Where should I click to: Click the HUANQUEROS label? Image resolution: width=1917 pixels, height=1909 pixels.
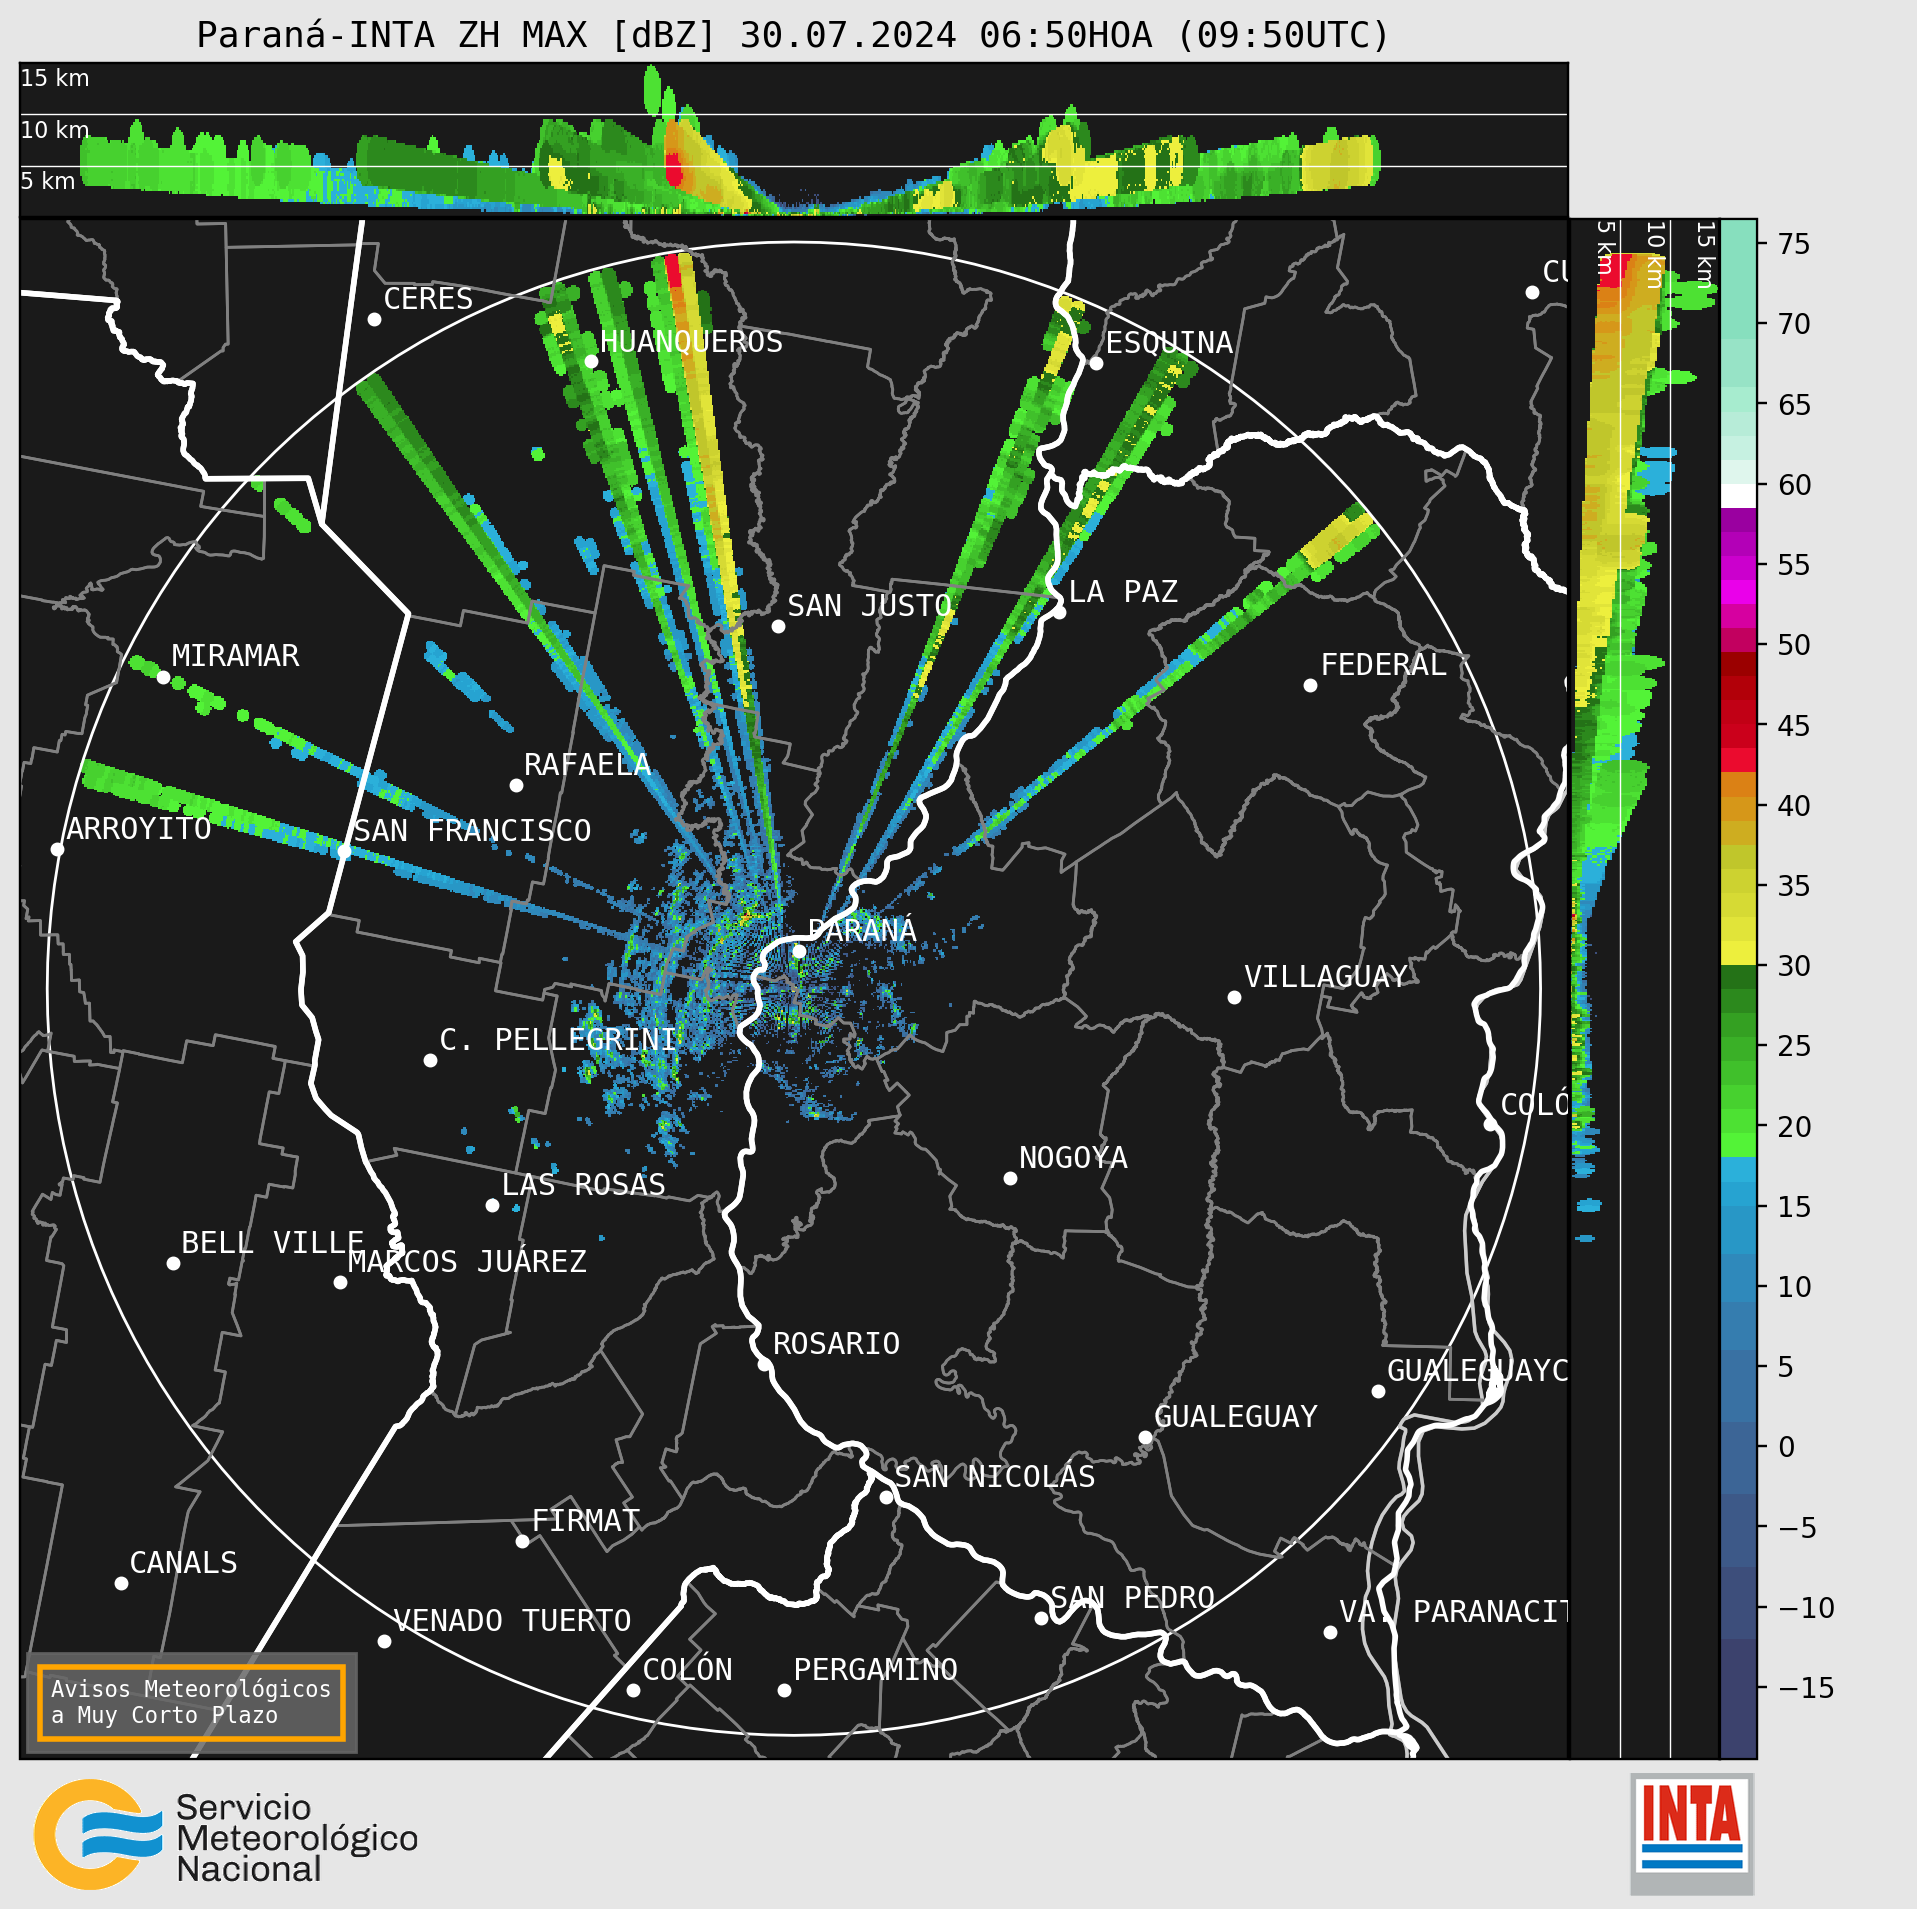pos(691,342)
